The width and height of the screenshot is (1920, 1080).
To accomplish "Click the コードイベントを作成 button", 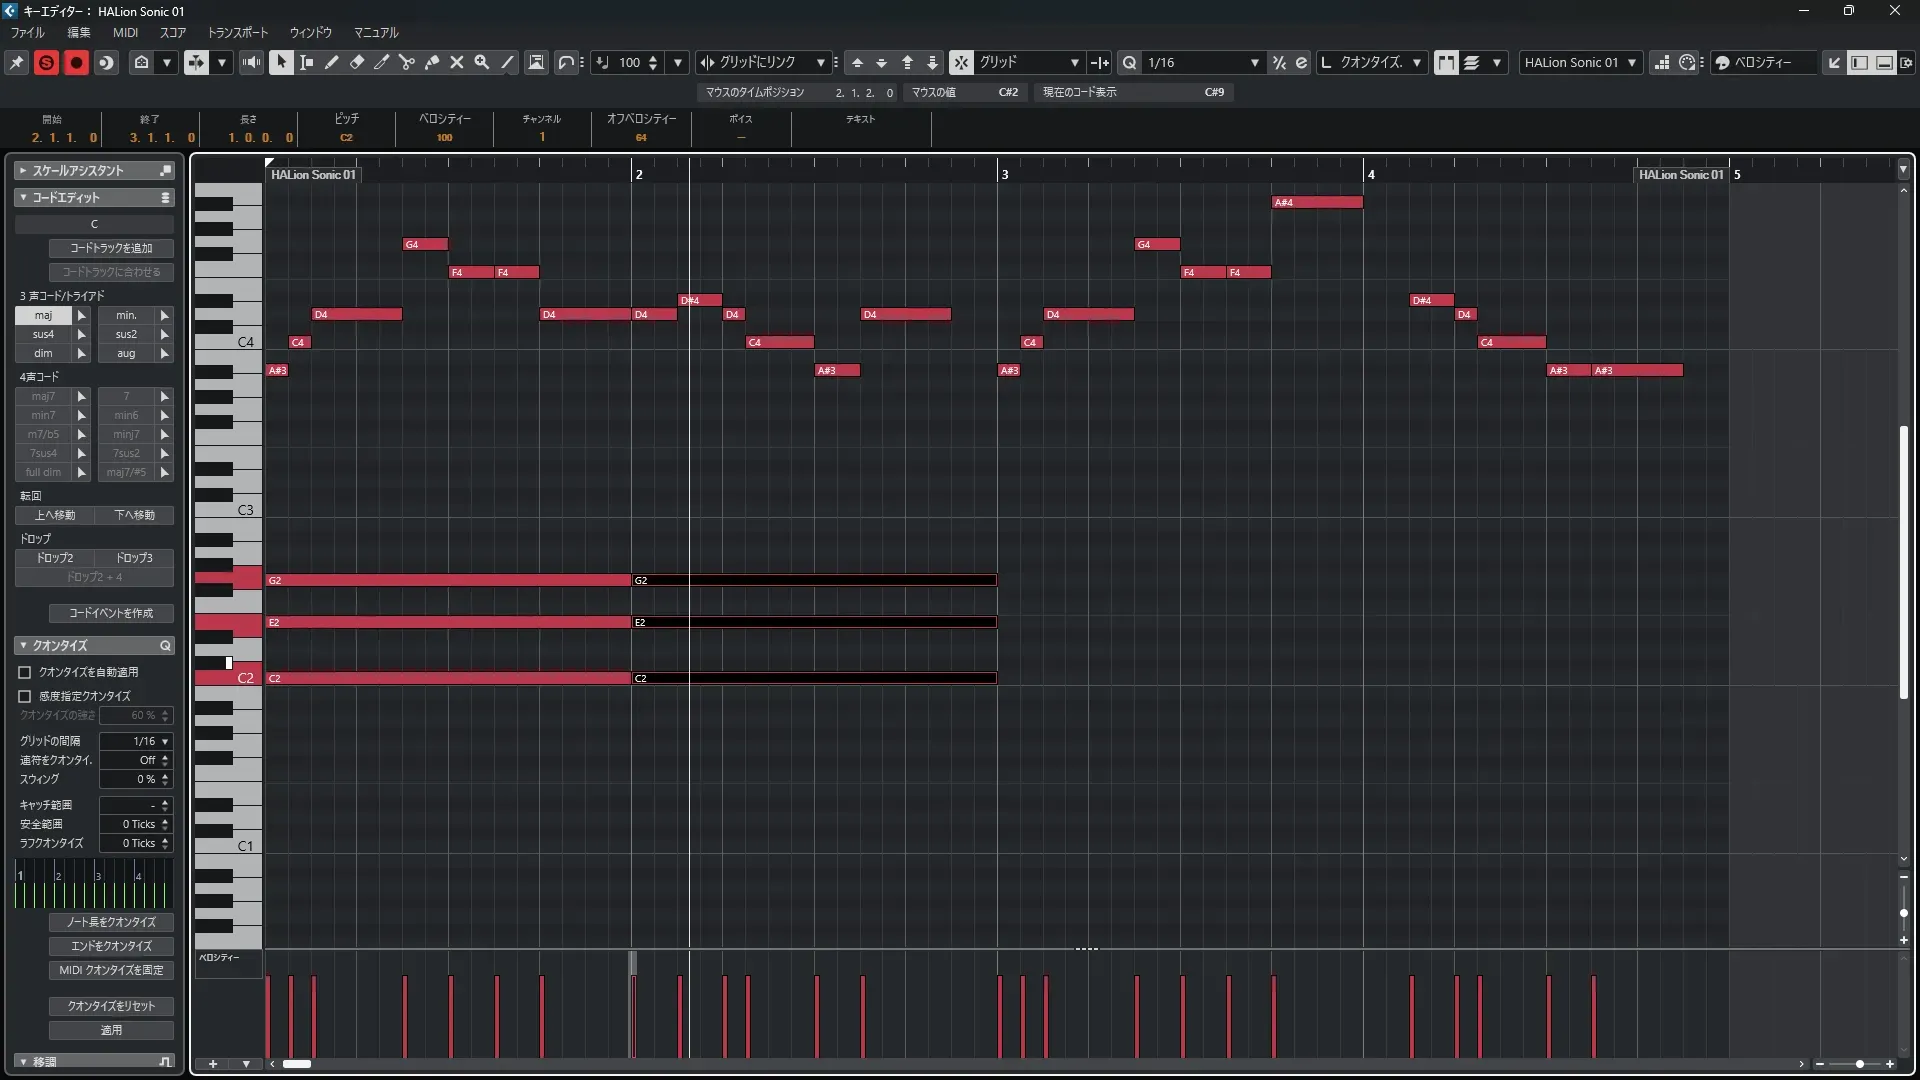I will pyautogui.click(x=111, y=613).
